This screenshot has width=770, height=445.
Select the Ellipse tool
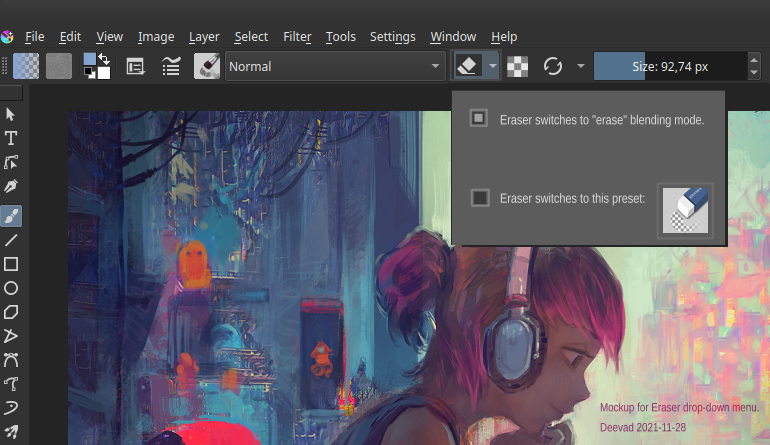(11, 288)
